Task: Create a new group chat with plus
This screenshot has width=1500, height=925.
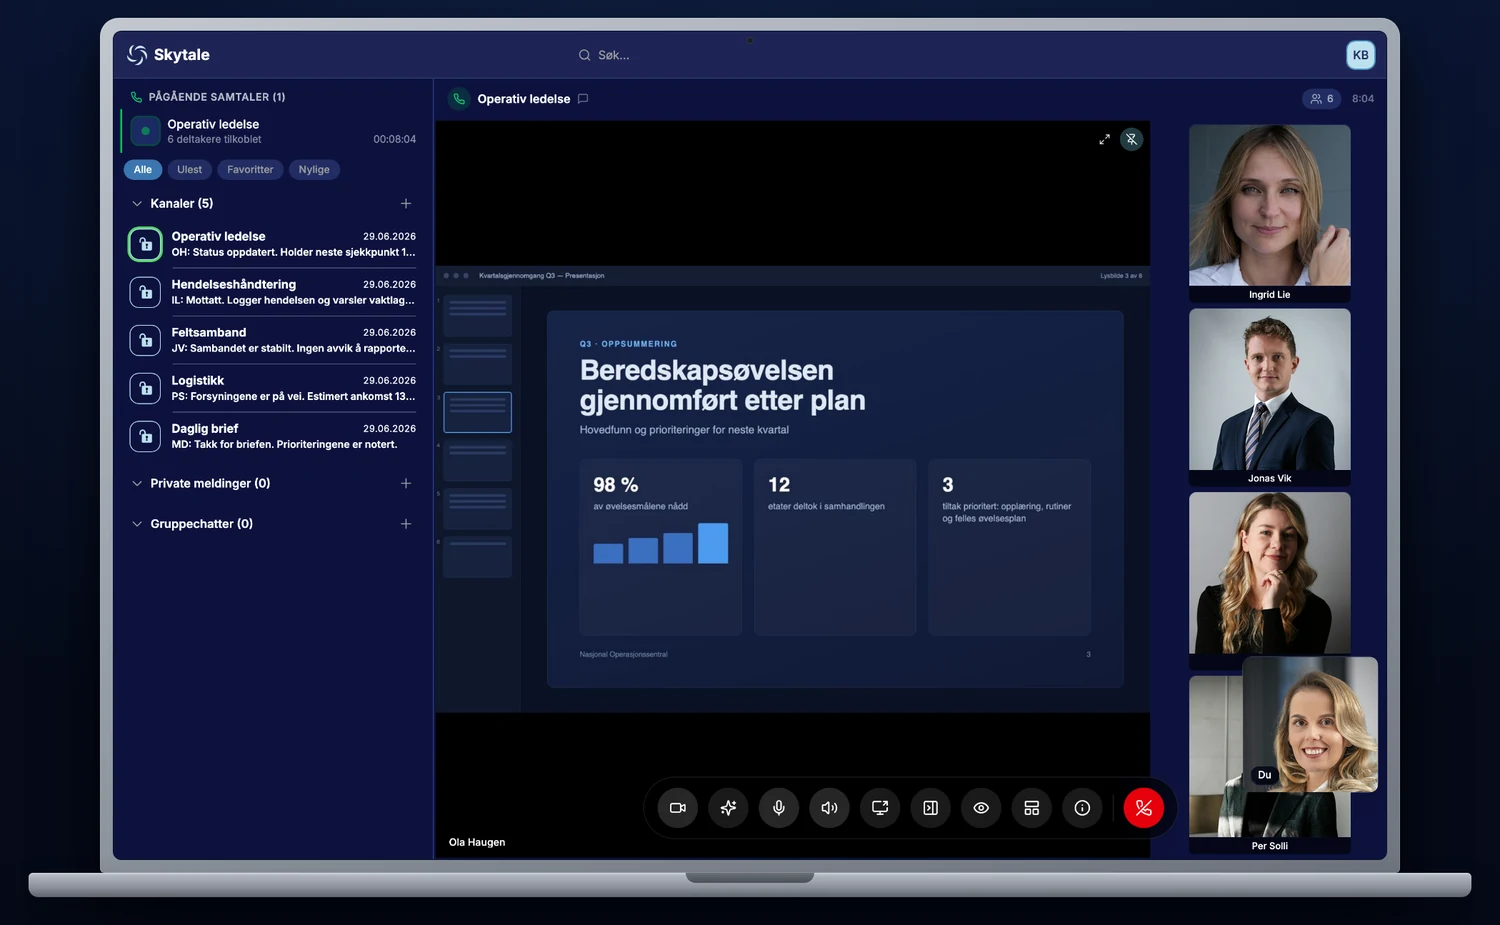Action: pyautogui.click(x=406, y=524)
